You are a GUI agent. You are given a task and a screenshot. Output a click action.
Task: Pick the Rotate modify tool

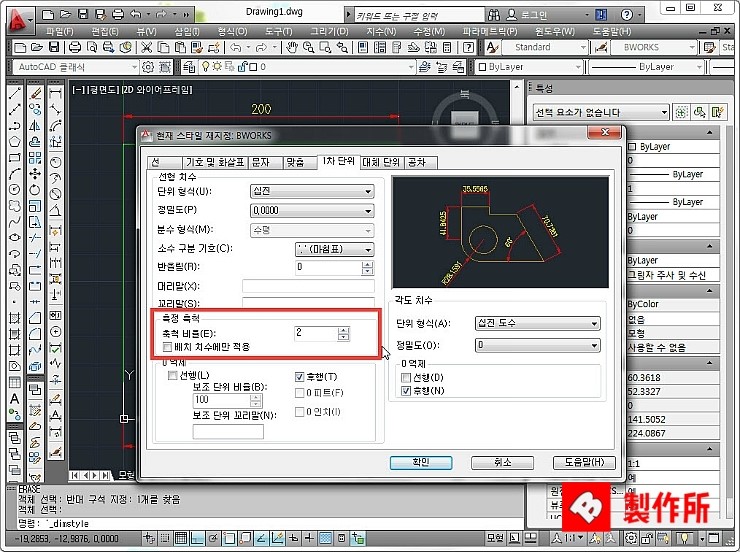click(35, 190)
